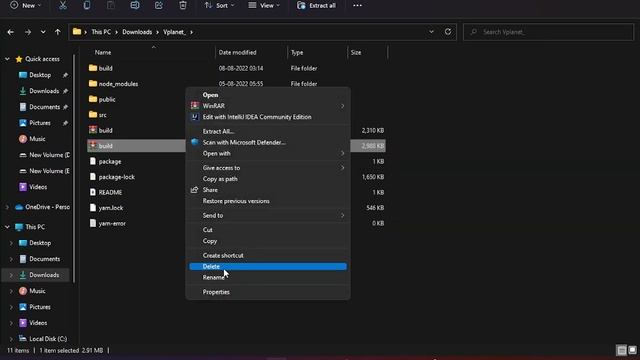Click the Microsoft Defender shield icon
This screenshot has height=360, width=640.
click(x=195, y=142)
